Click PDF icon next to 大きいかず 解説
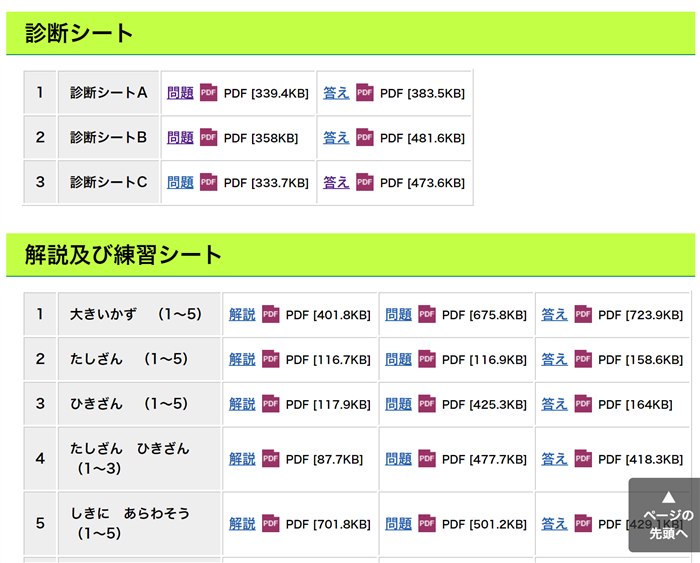Screen dimensions: 700x563 (x=270, y=315)
